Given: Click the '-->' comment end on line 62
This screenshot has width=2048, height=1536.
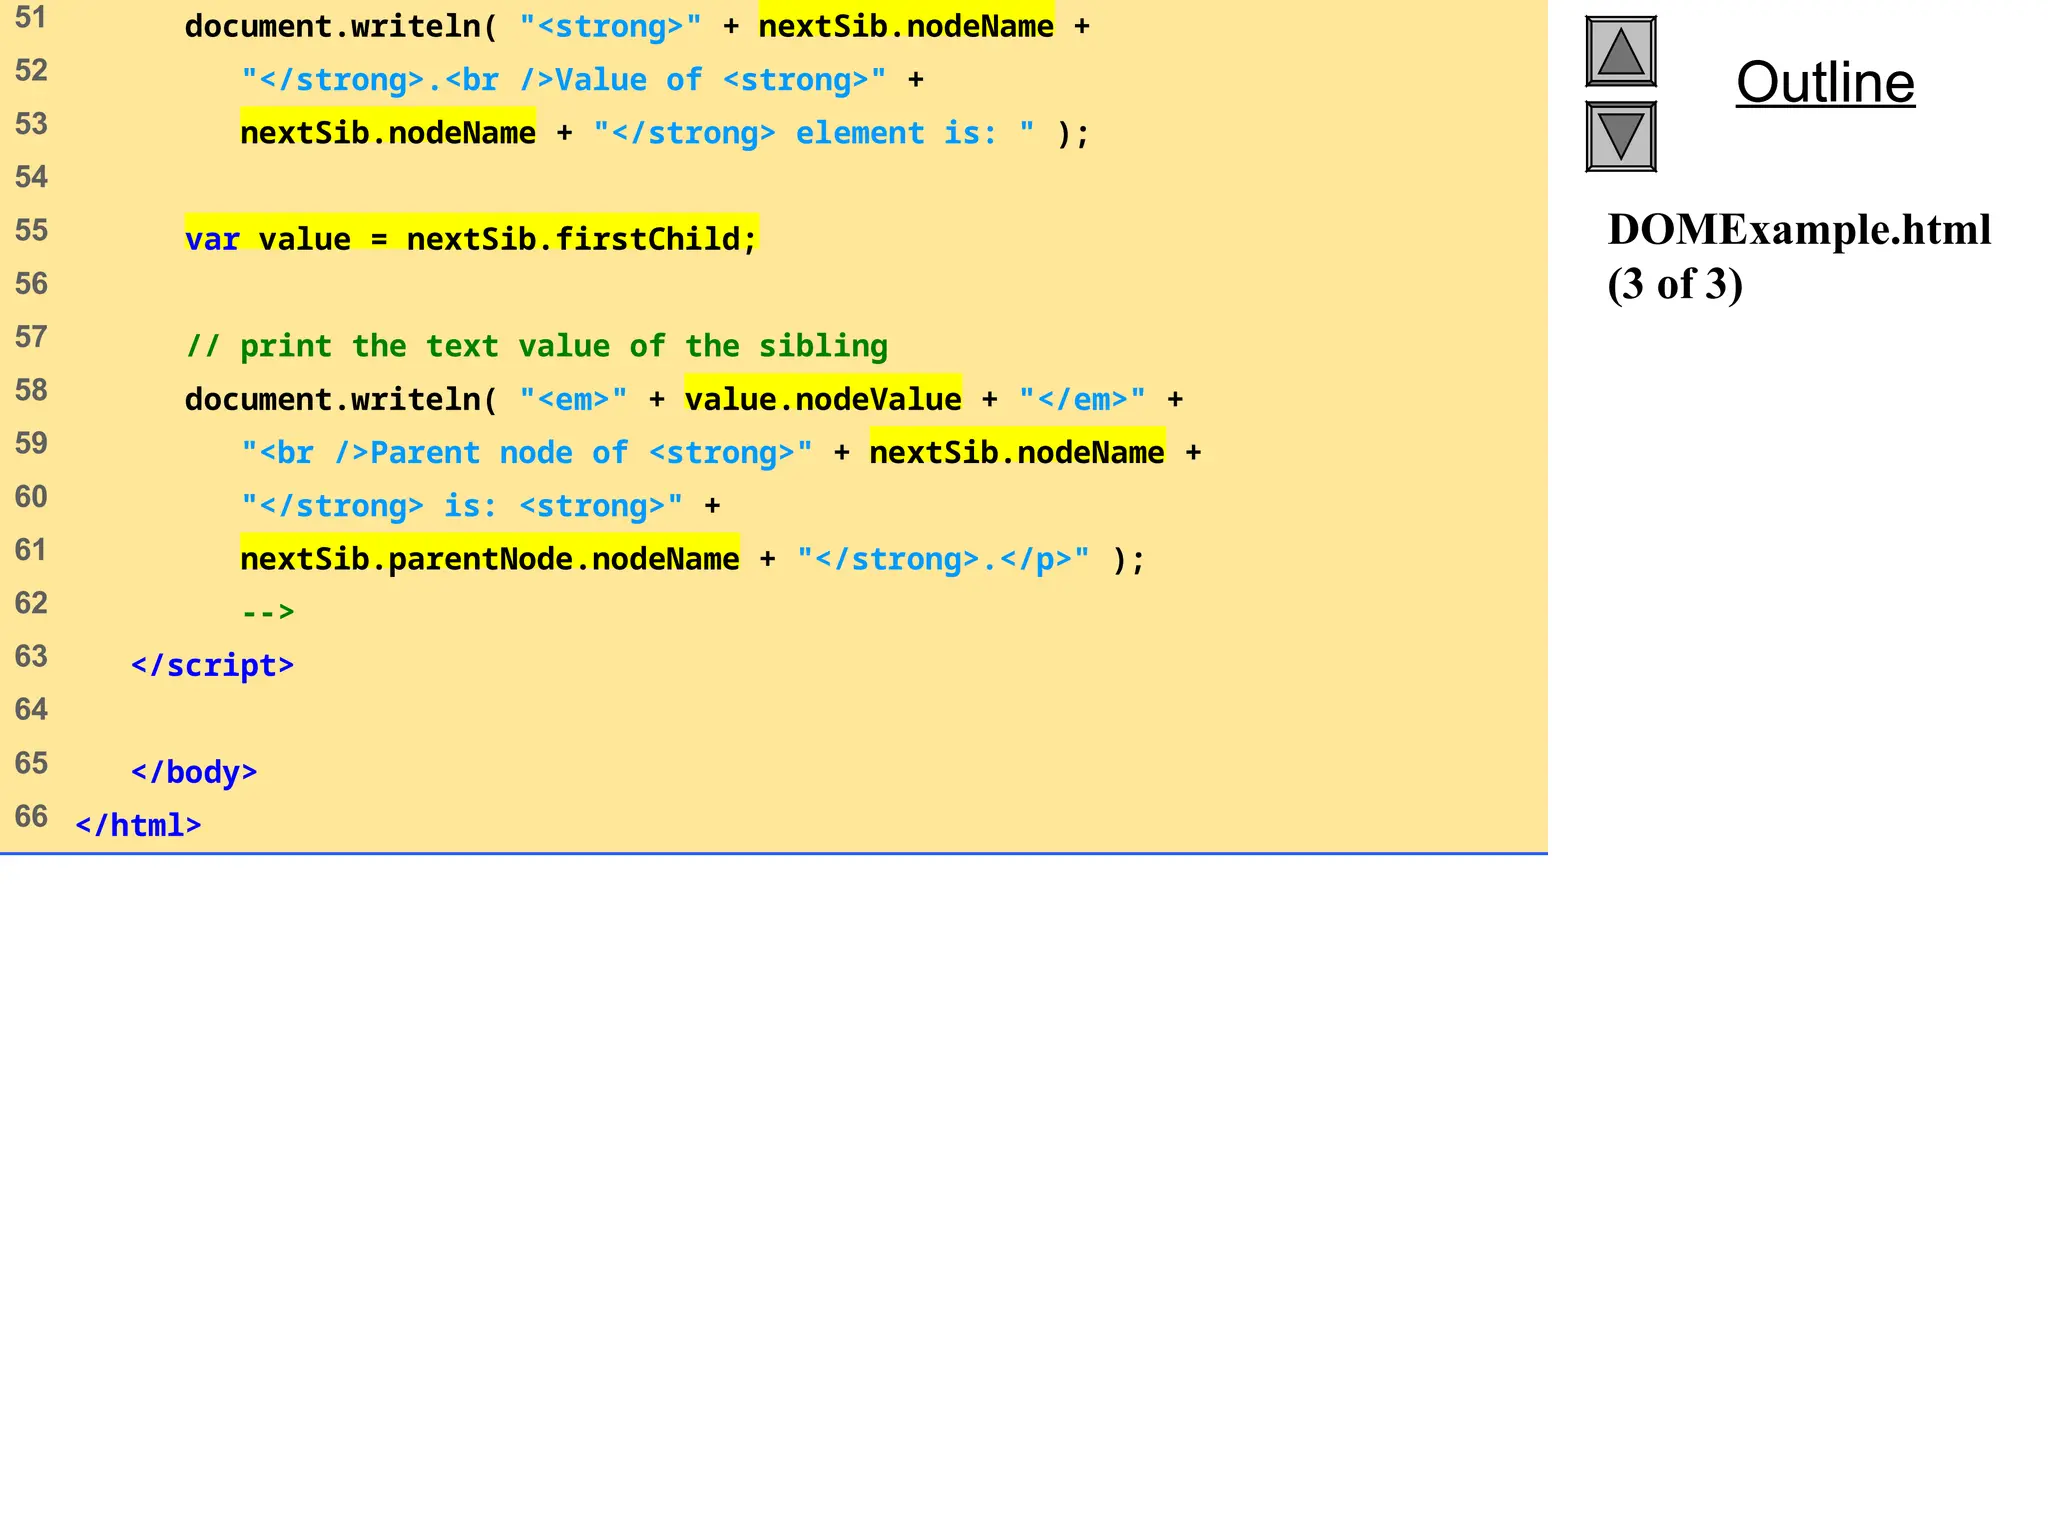Looking at the screenshot, I should coord(268,611).
